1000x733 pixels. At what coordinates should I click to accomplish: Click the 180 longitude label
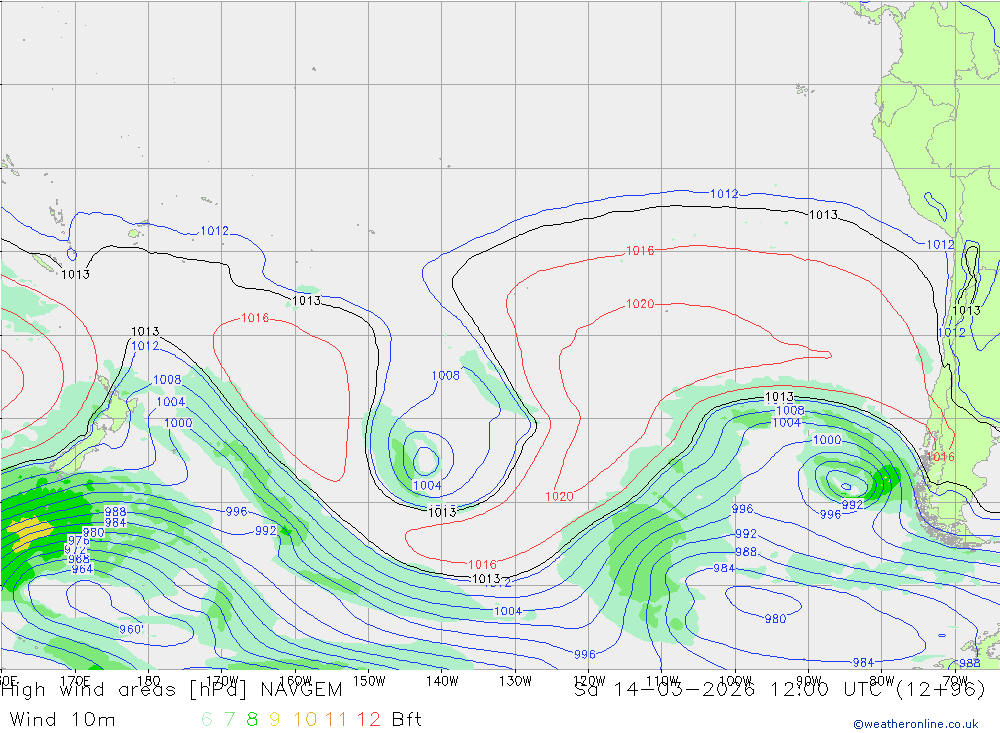pos(149,681)
